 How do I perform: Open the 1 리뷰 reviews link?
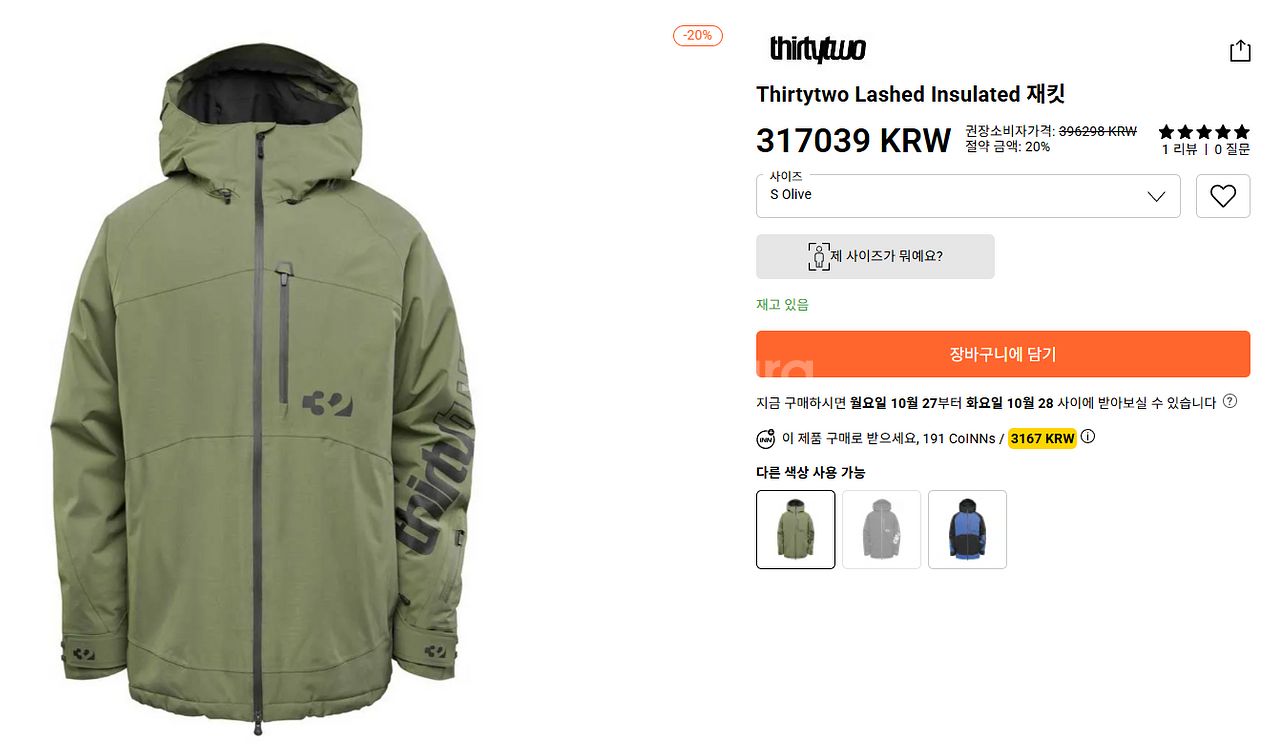point(1179,149)
